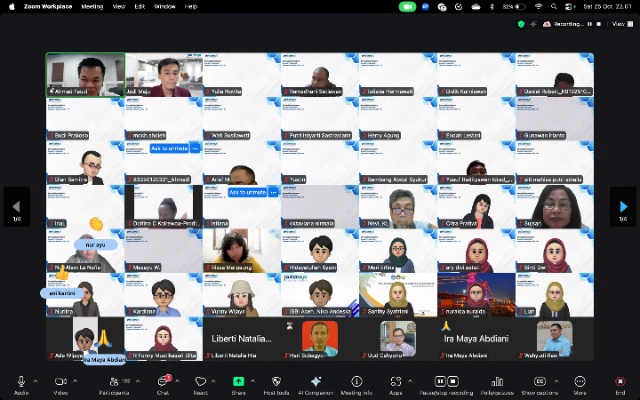This screenshot has width=640, height=400.
Task: Go to the next gallery page arrow
Action: 623,207
